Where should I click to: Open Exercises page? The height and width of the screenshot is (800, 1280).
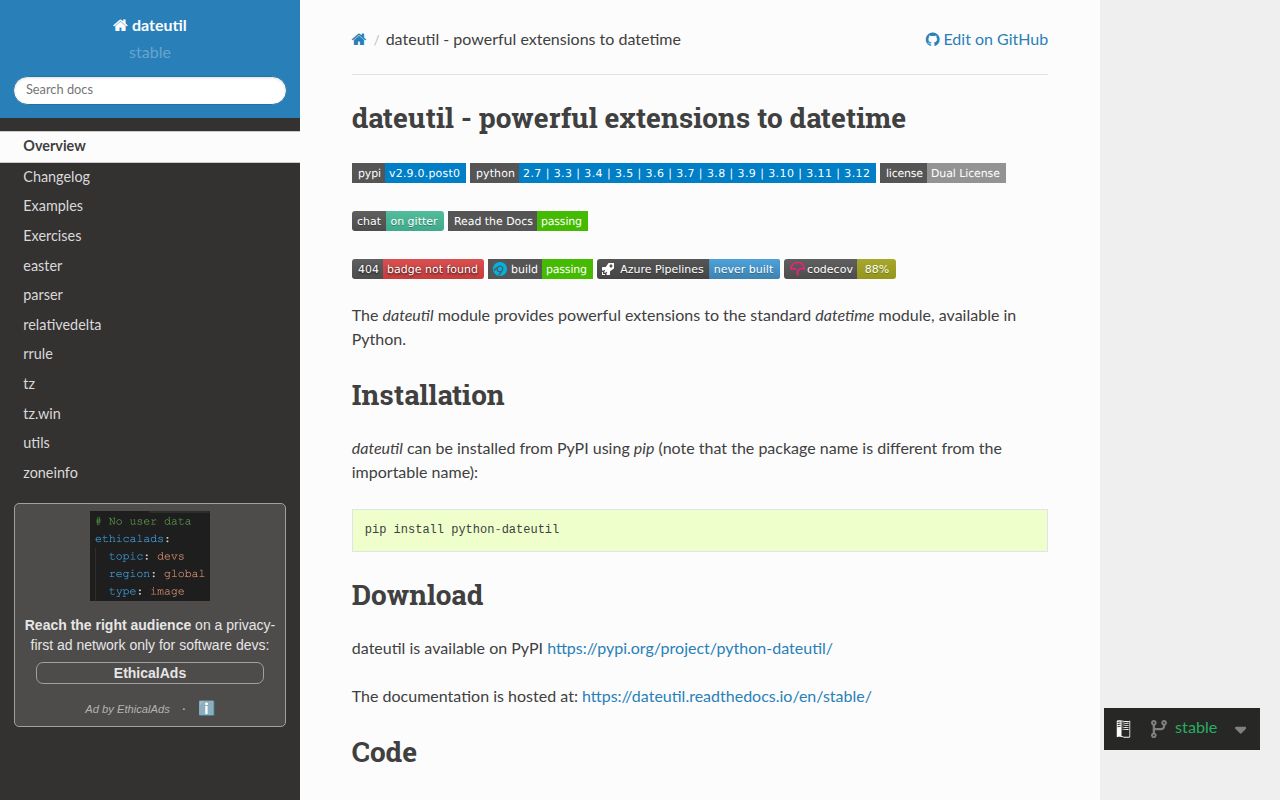click(150, 236)
